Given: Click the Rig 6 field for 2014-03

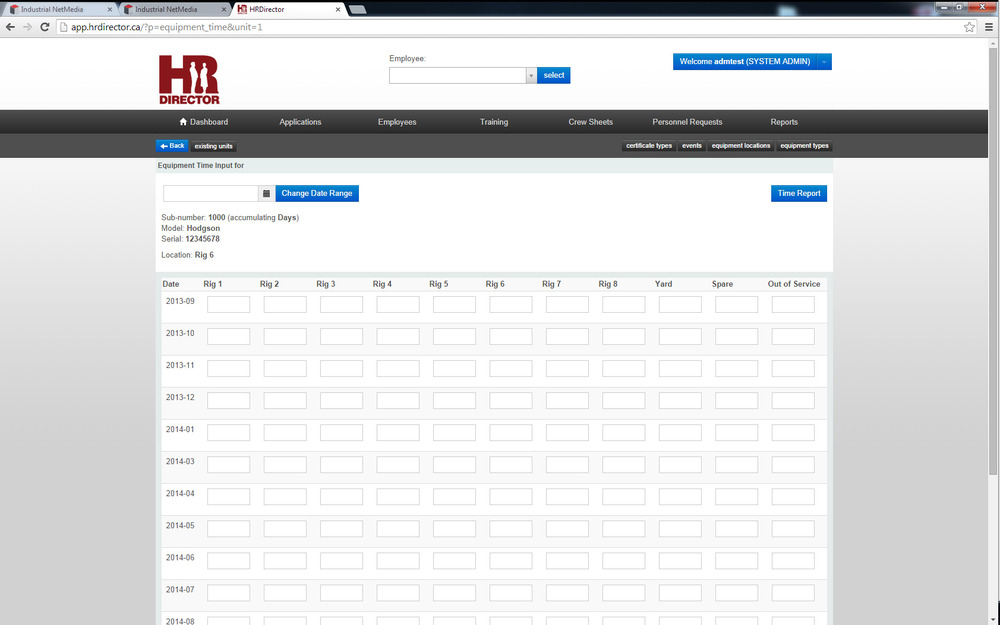Looking at the screenshot, I should click(x=511, y=464).
